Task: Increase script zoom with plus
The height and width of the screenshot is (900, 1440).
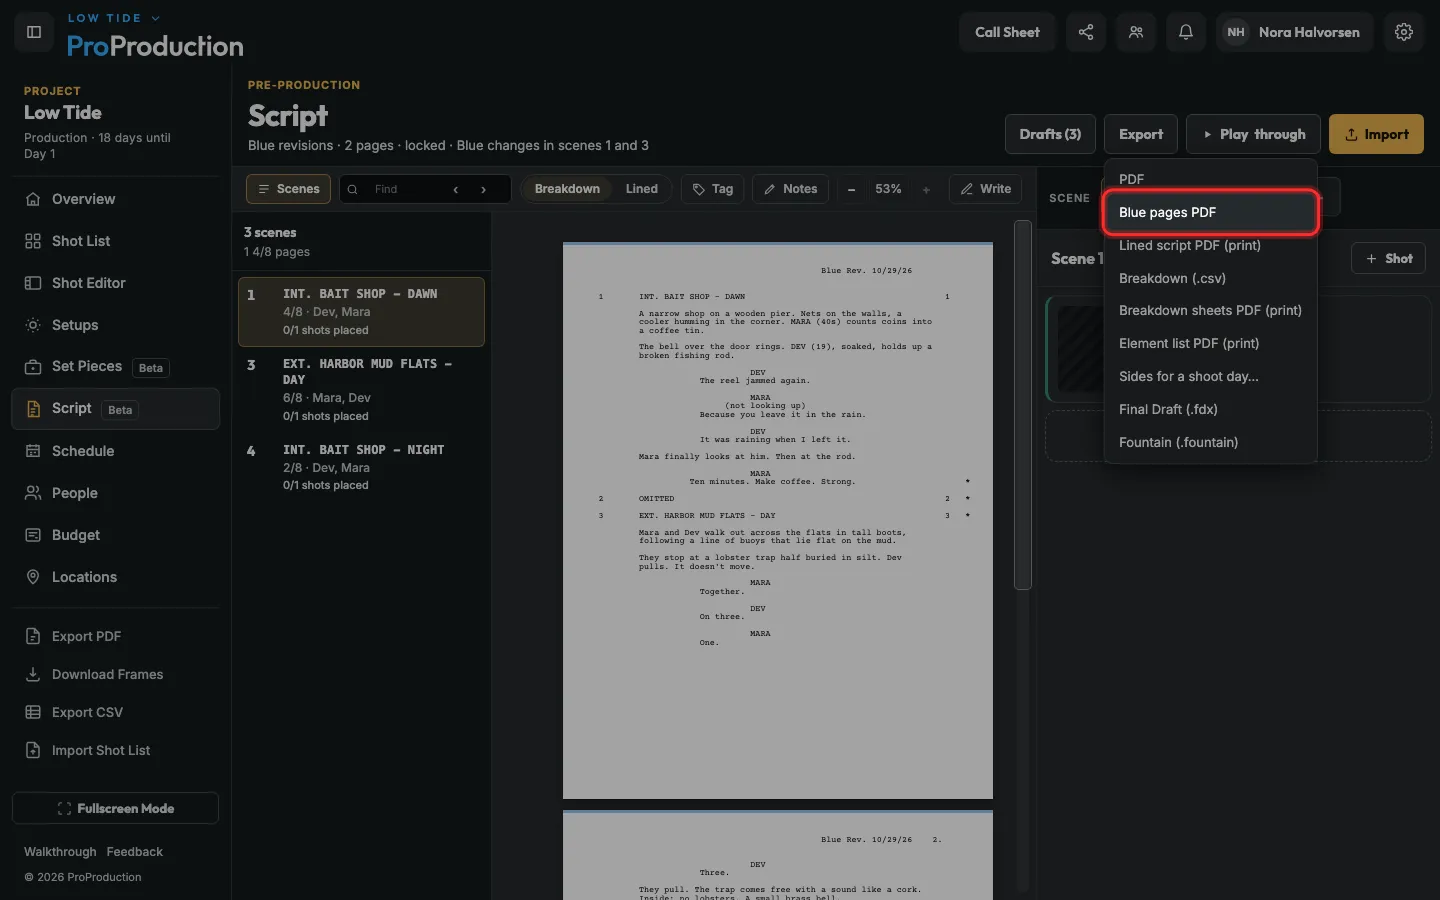Action: pos(926,189)
